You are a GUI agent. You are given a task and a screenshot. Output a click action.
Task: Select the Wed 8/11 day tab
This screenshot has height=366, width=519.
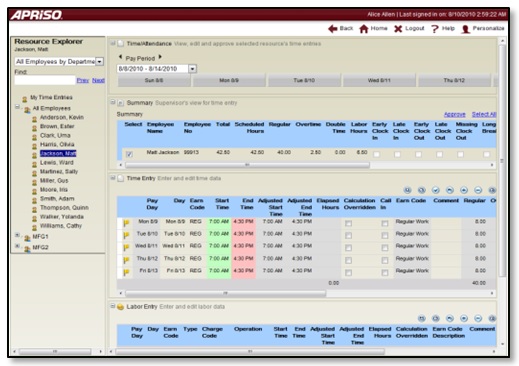click(x=379, y=80)
